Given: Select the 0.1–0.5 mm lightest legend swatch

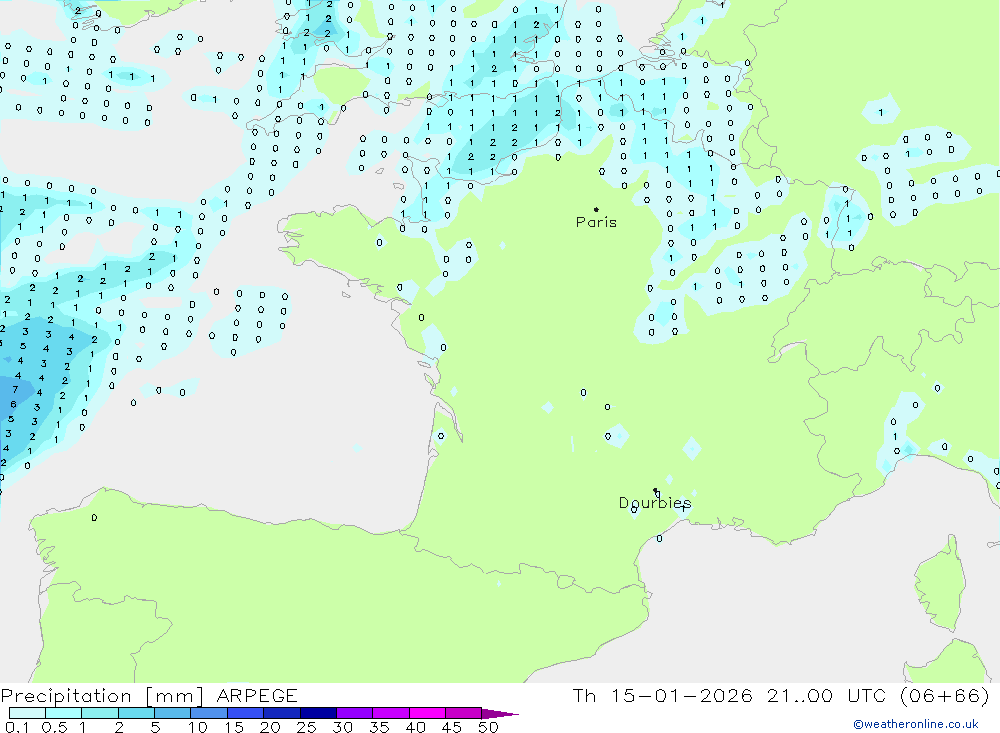Looking at the screenshot, I should coord(27,713).
